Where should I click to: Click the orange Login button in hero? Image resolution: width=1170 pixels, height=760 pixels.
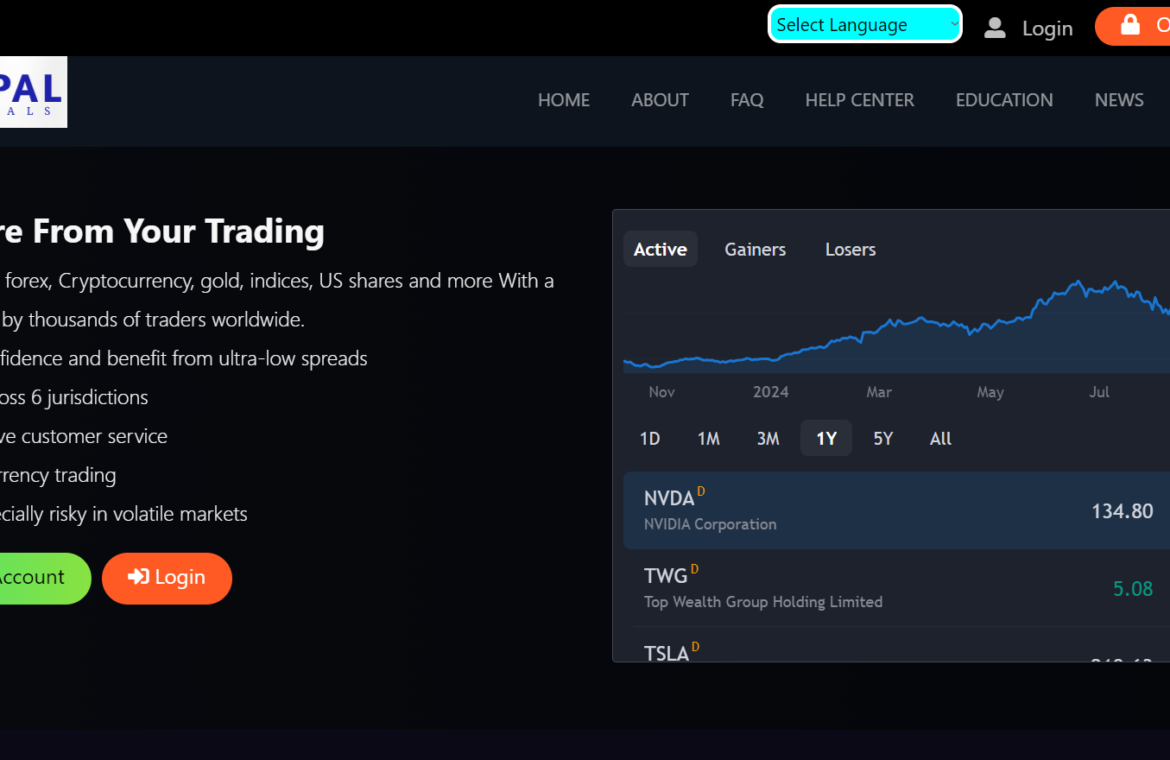point(167,578)
